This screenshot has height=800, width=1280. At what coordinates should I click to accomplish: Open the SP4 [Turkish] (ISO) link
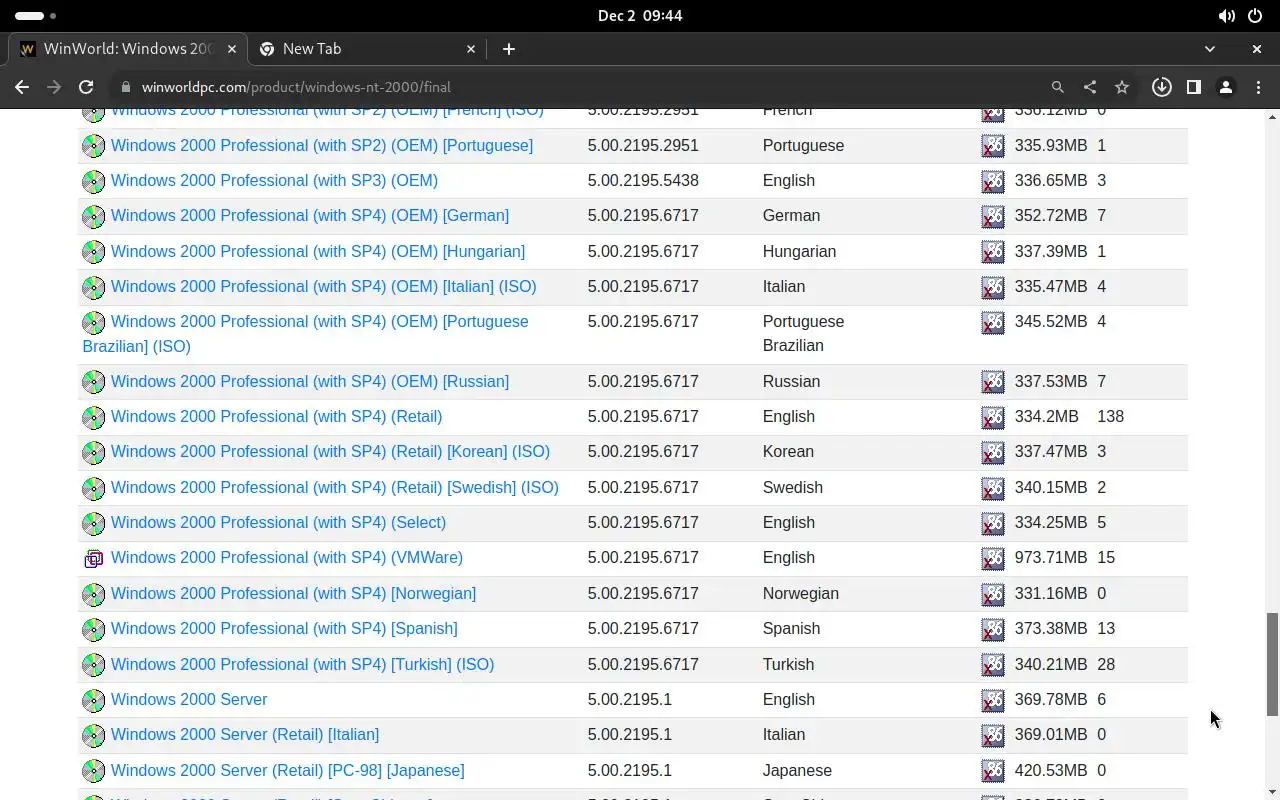pos(302,664)
